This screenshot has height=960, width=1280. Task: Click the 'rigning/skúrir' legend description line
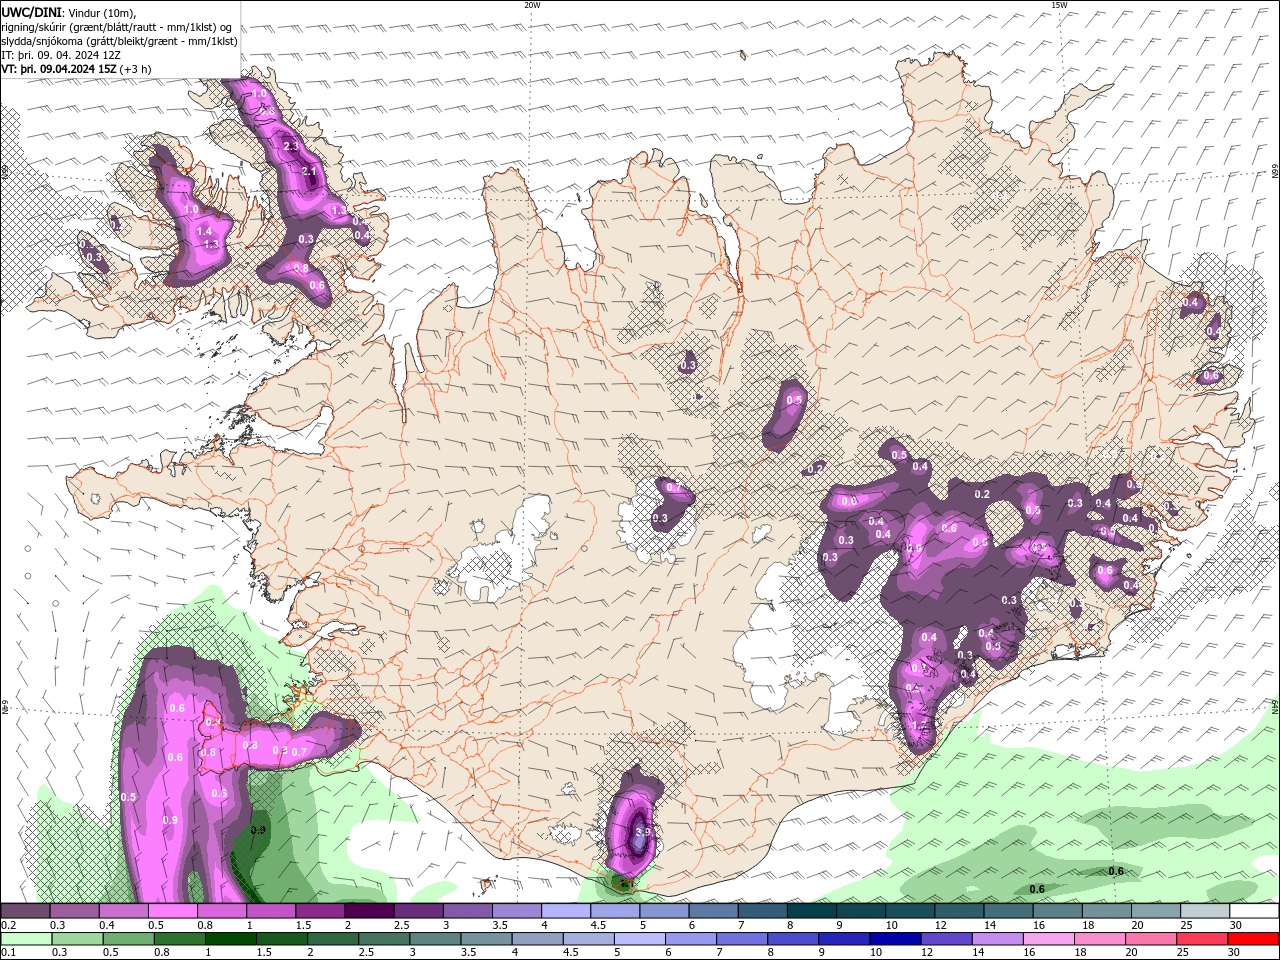tap(116, 27)
